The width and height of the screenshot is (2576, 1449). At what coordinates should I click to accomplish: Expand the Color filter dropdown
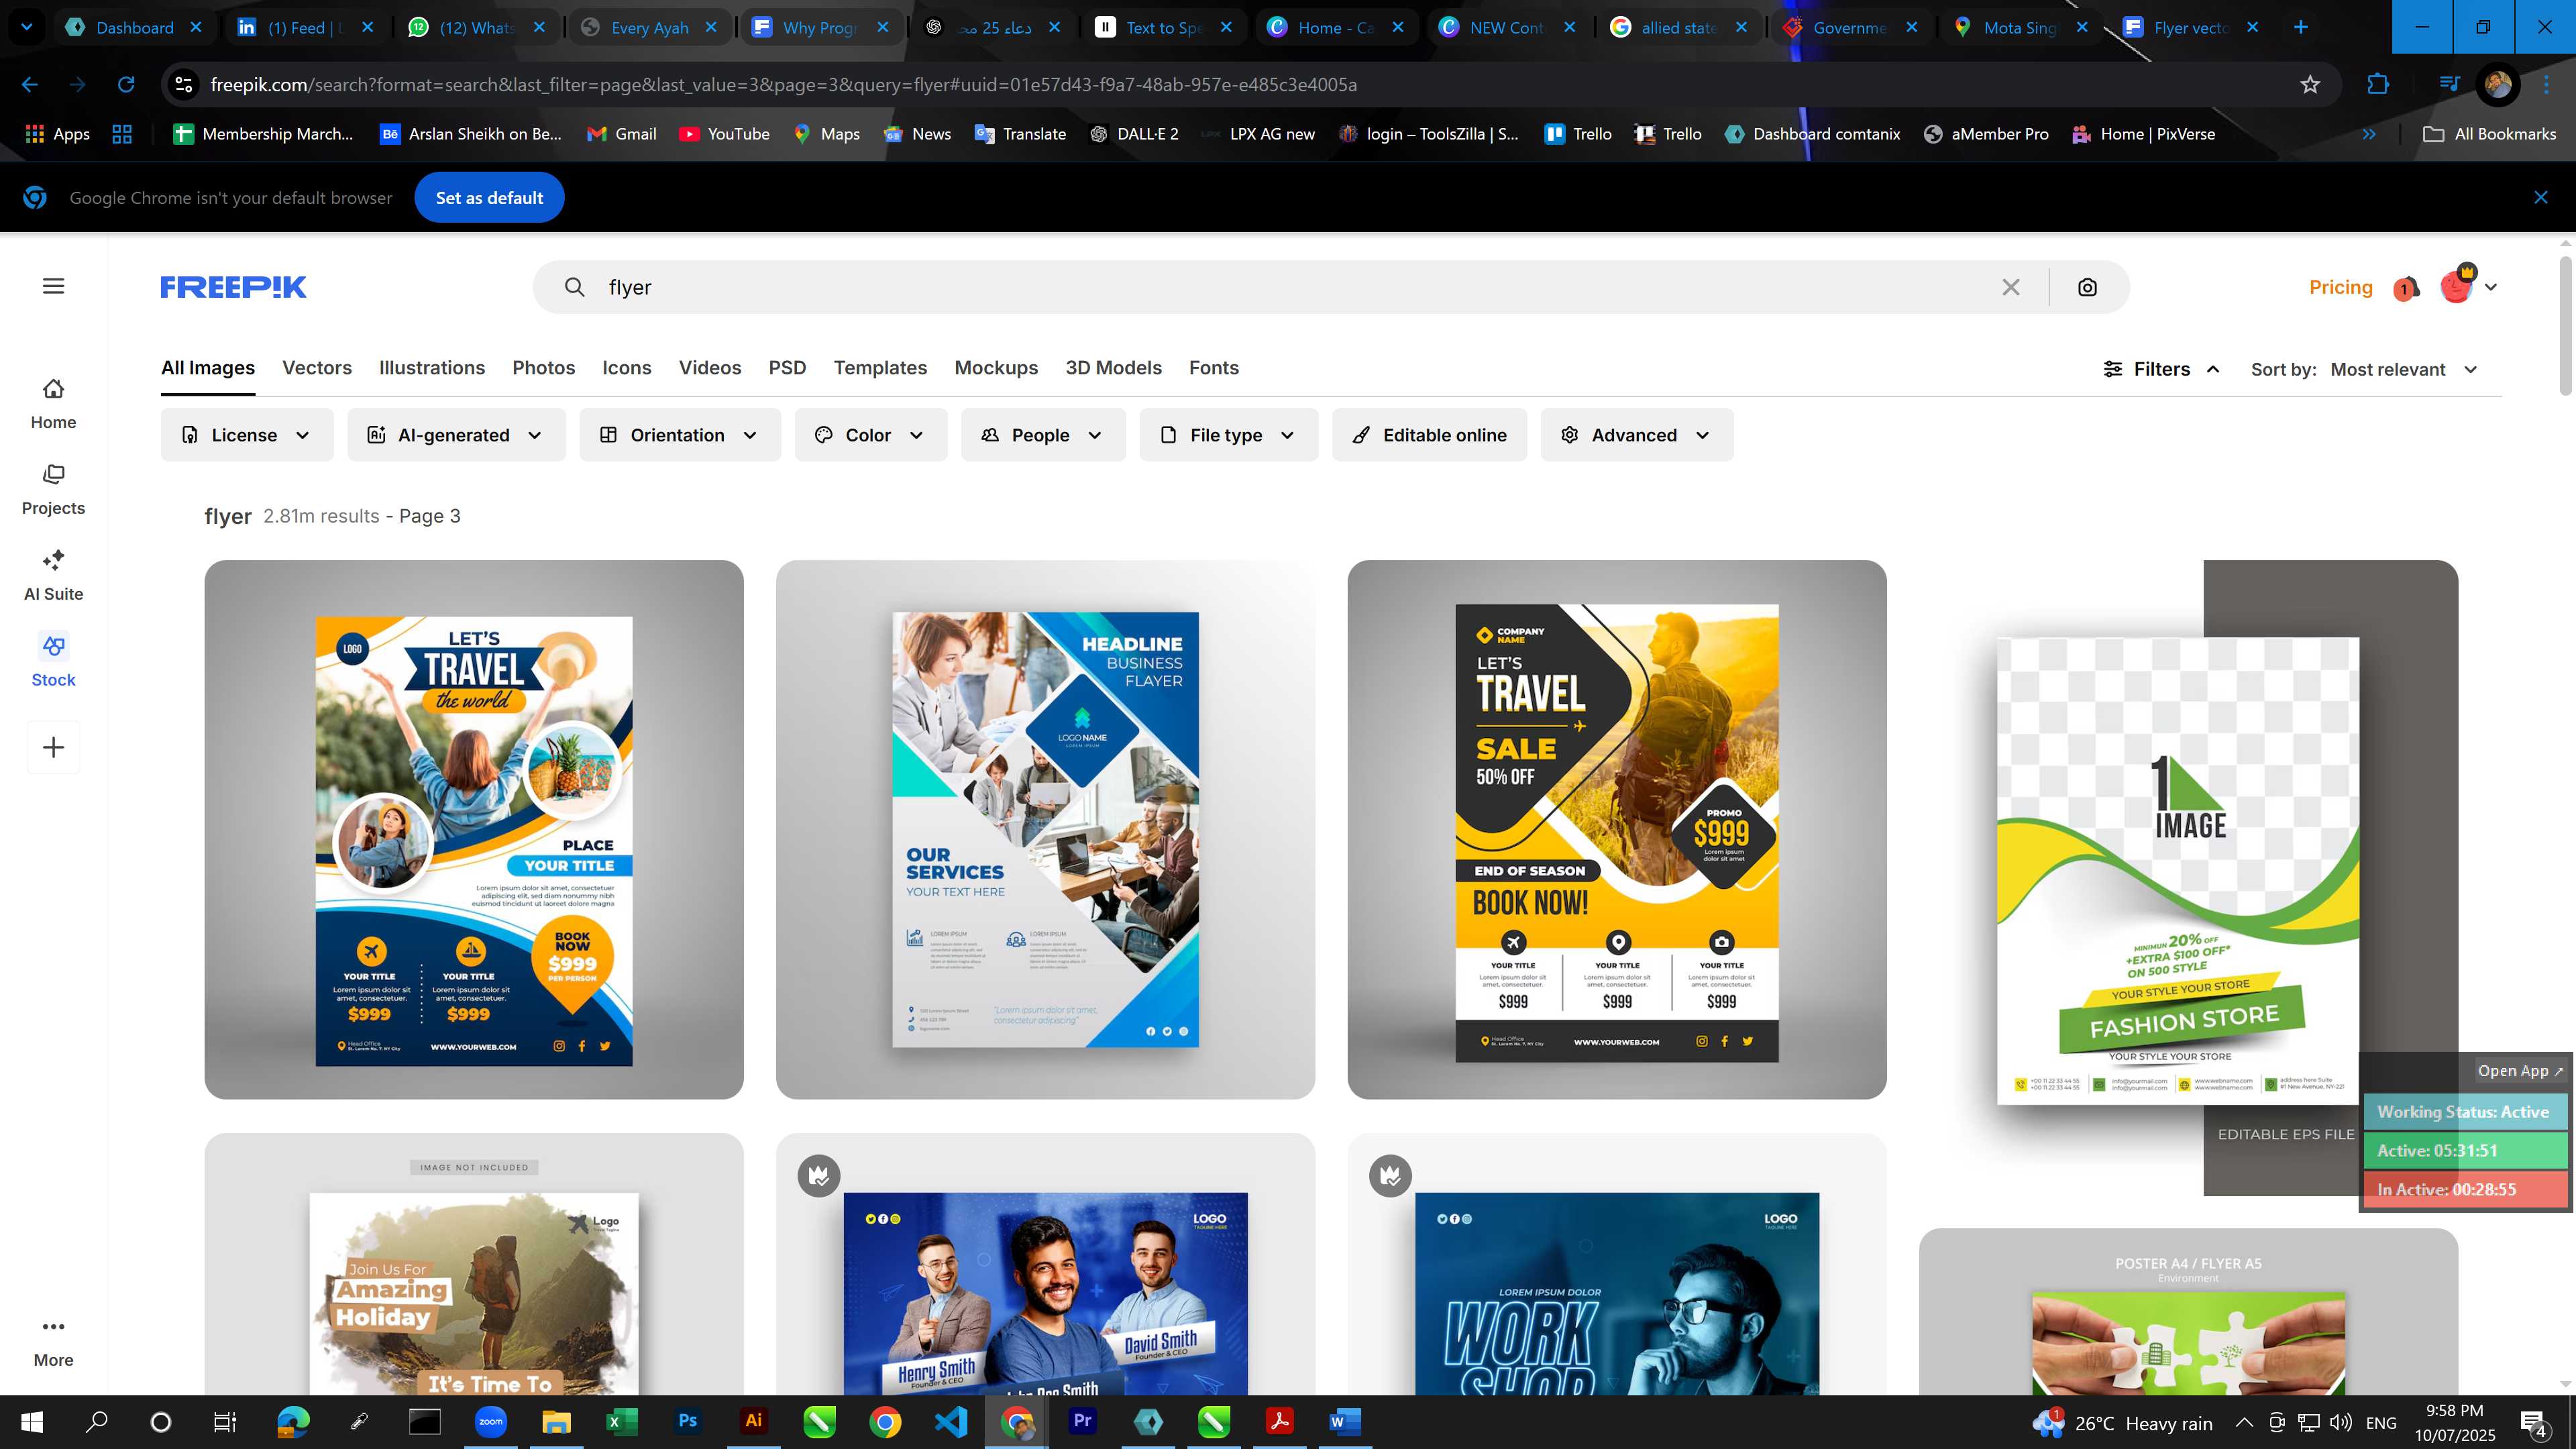(870, 435)
